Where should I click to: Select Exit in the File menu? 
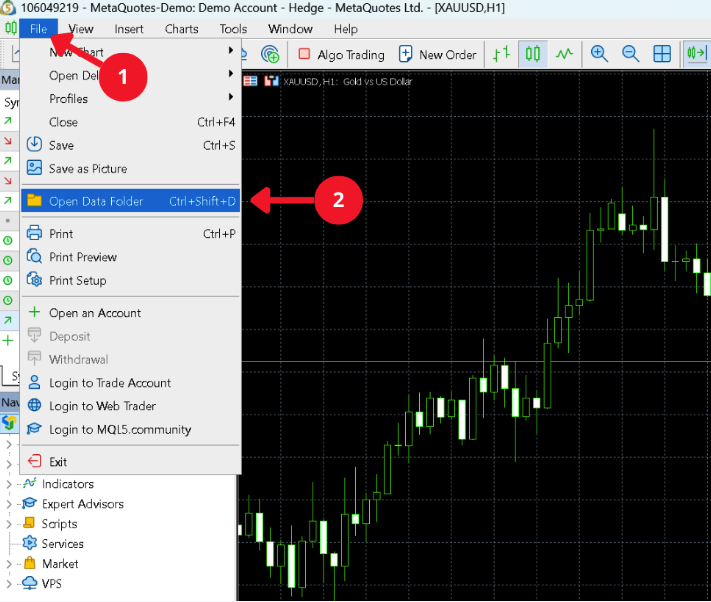point(58,462)
